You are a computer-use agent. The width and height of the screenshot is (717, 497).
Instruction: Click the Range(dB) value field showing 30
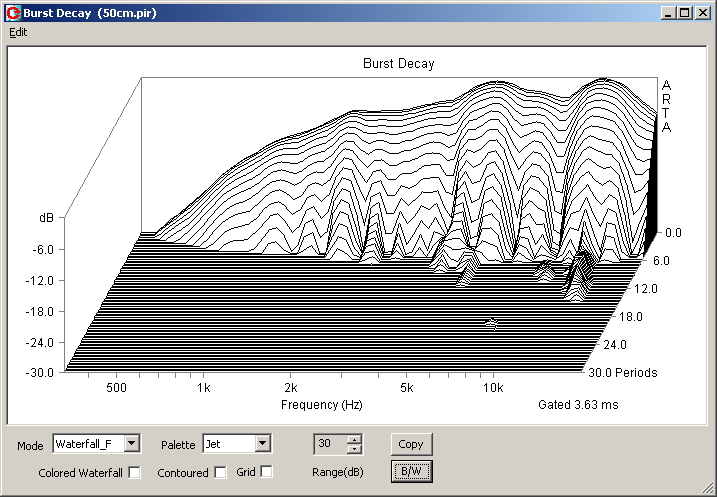click(331, 444)
